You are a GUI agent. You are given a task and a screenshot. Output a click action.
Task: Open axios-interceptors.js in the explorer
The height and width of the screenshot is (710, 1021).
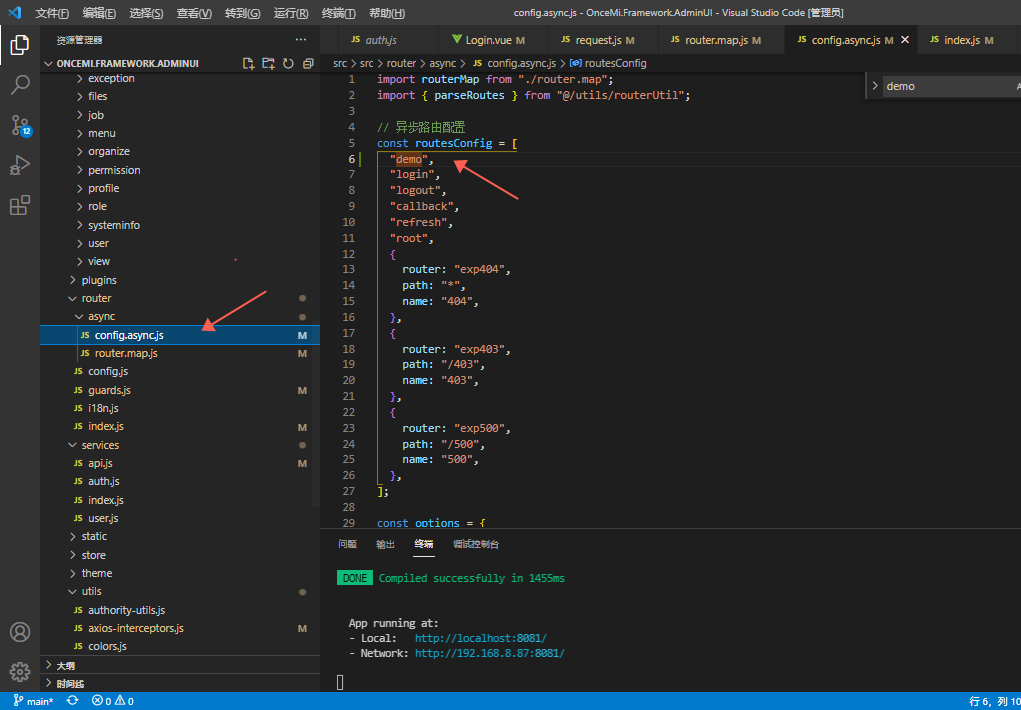(180, 629)
